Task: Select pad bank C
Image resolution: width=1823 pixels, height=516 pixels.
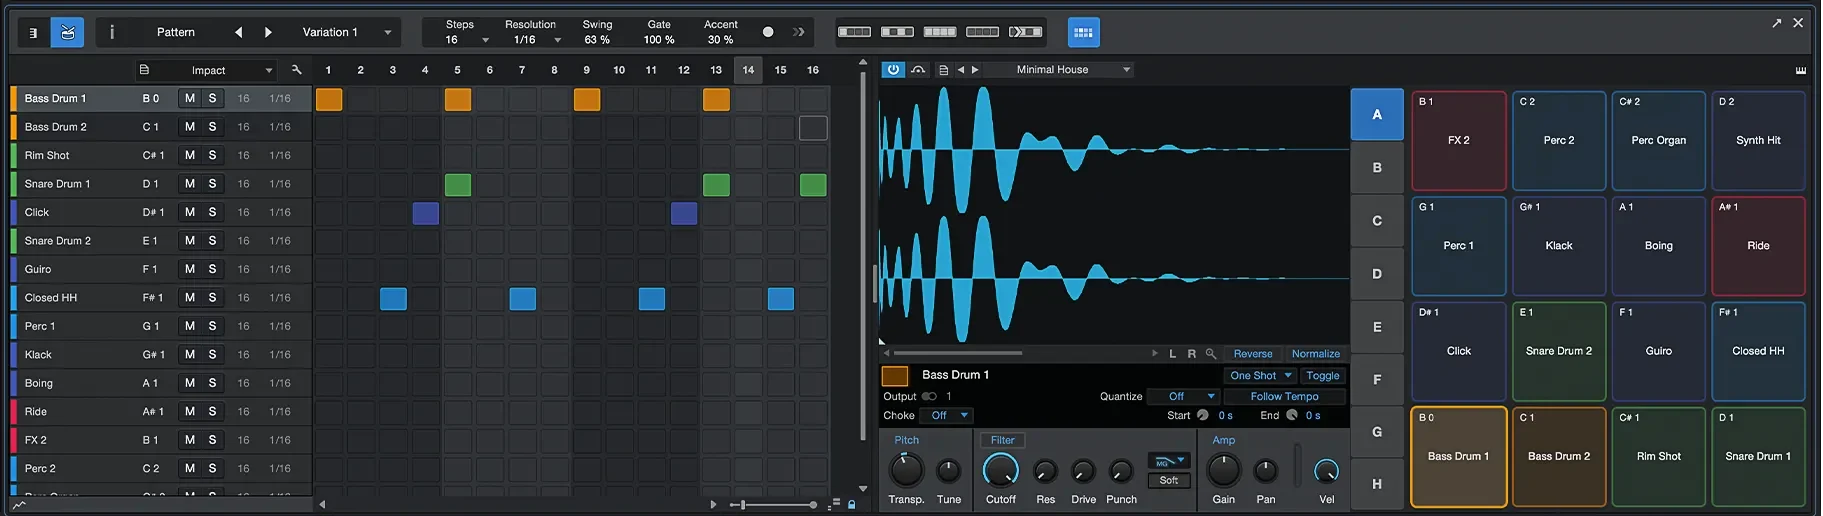Action: (1377, 220)
